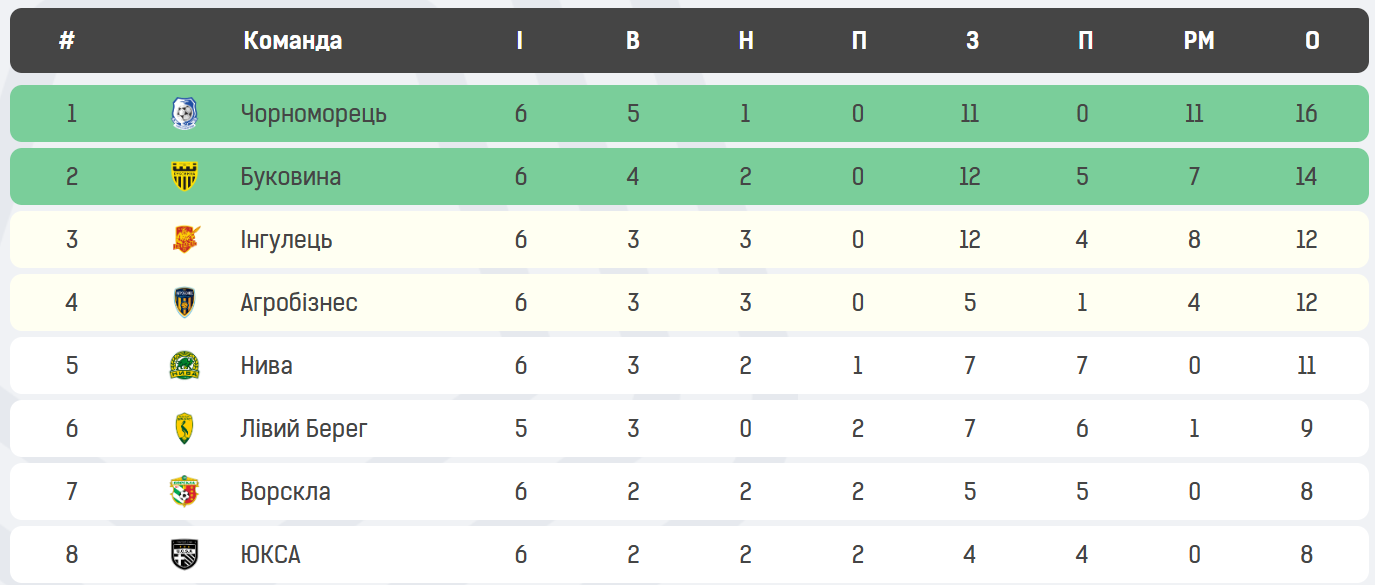Click the І games played header

[x=520, y=41]
